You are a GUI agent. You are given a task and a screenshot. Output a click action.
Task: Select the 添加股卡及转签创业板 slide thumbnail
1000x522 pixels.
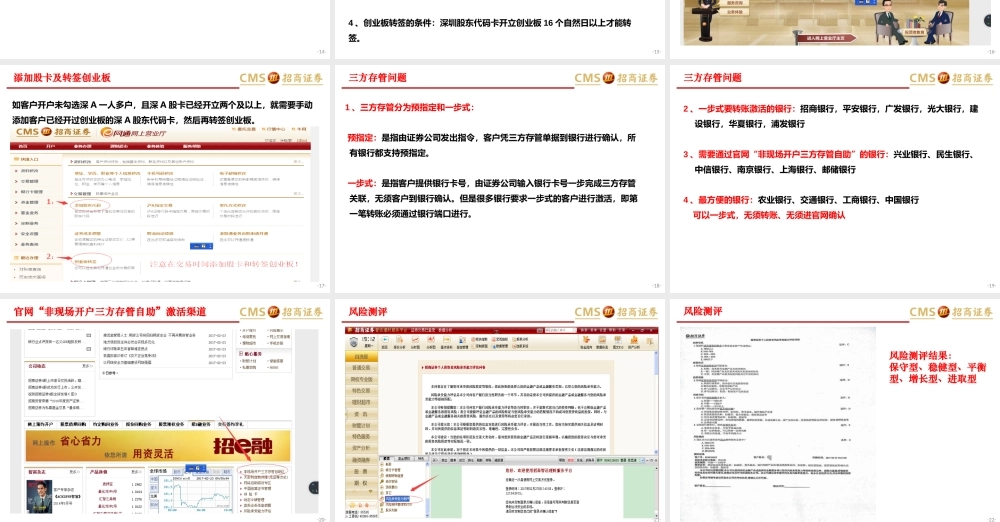pos(165,177)
